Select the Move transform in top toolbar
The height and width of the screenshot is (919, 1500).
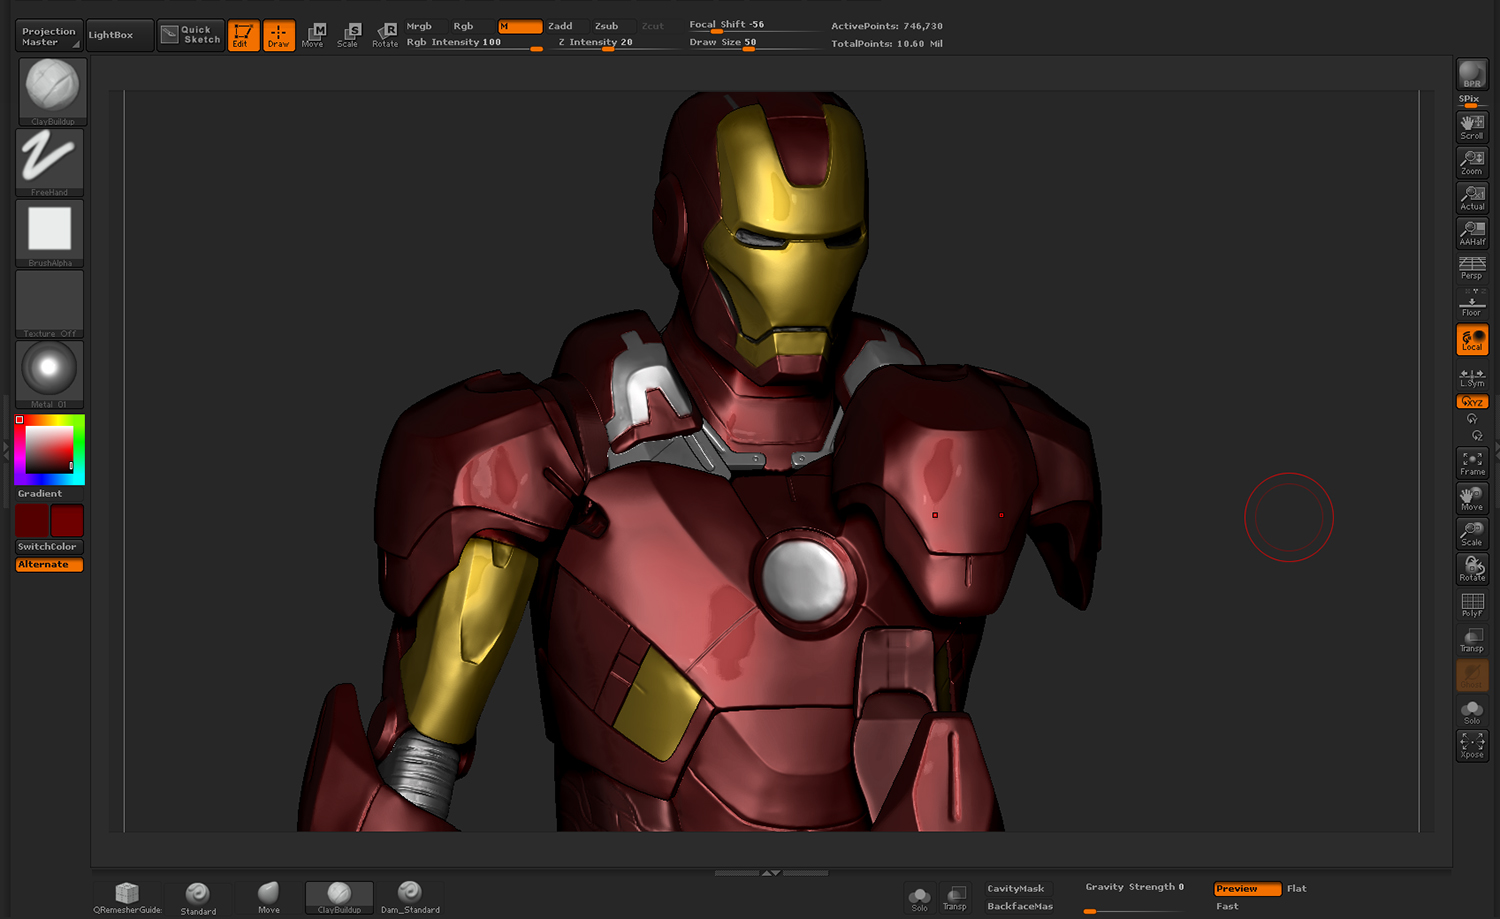pyautogui.click(x=313, y=36)
